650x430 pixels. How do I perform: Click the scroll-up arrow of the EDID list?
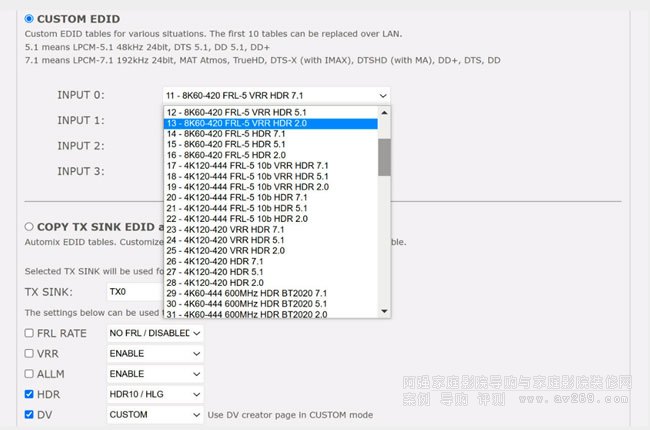384,112
